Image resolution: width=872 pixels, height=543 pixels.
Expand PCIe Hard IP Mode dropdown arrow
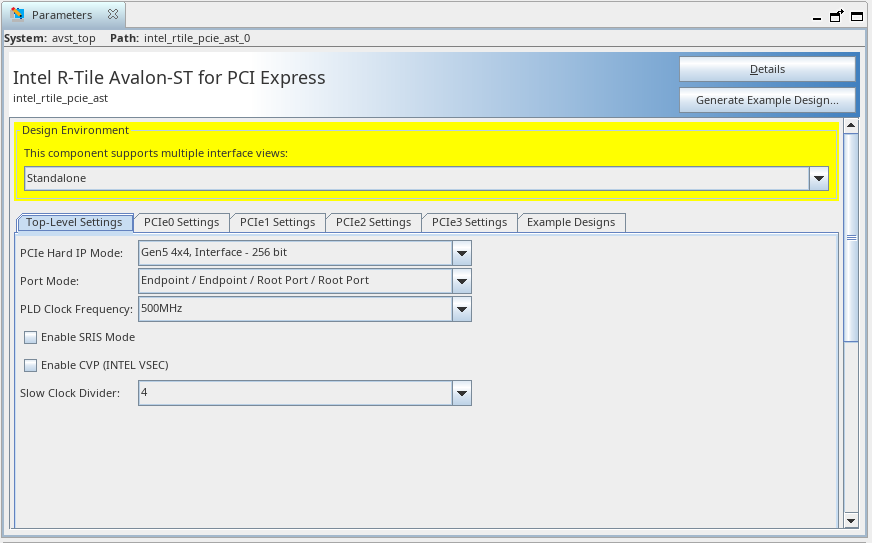[x=462, y=253]
